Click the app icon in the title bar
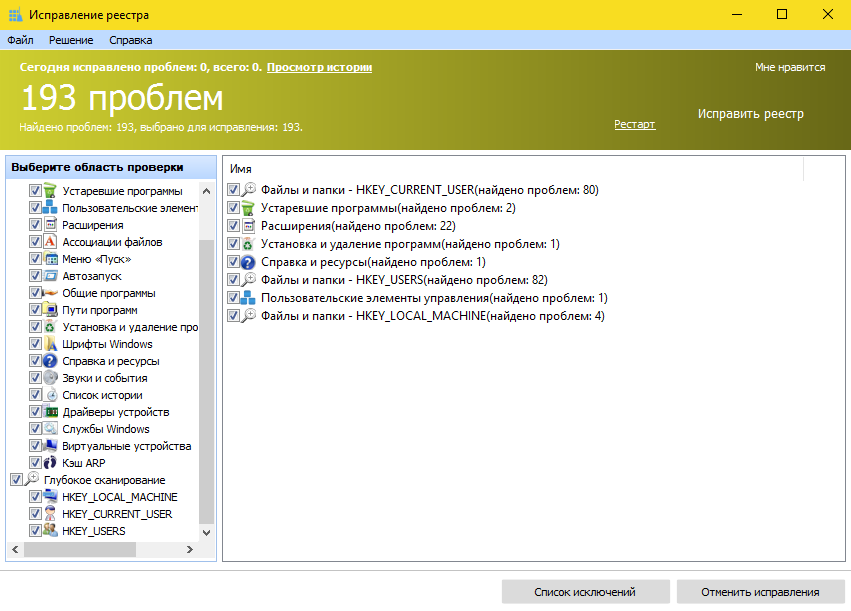Viewport: 851px width, 611px height. (16, 15)
